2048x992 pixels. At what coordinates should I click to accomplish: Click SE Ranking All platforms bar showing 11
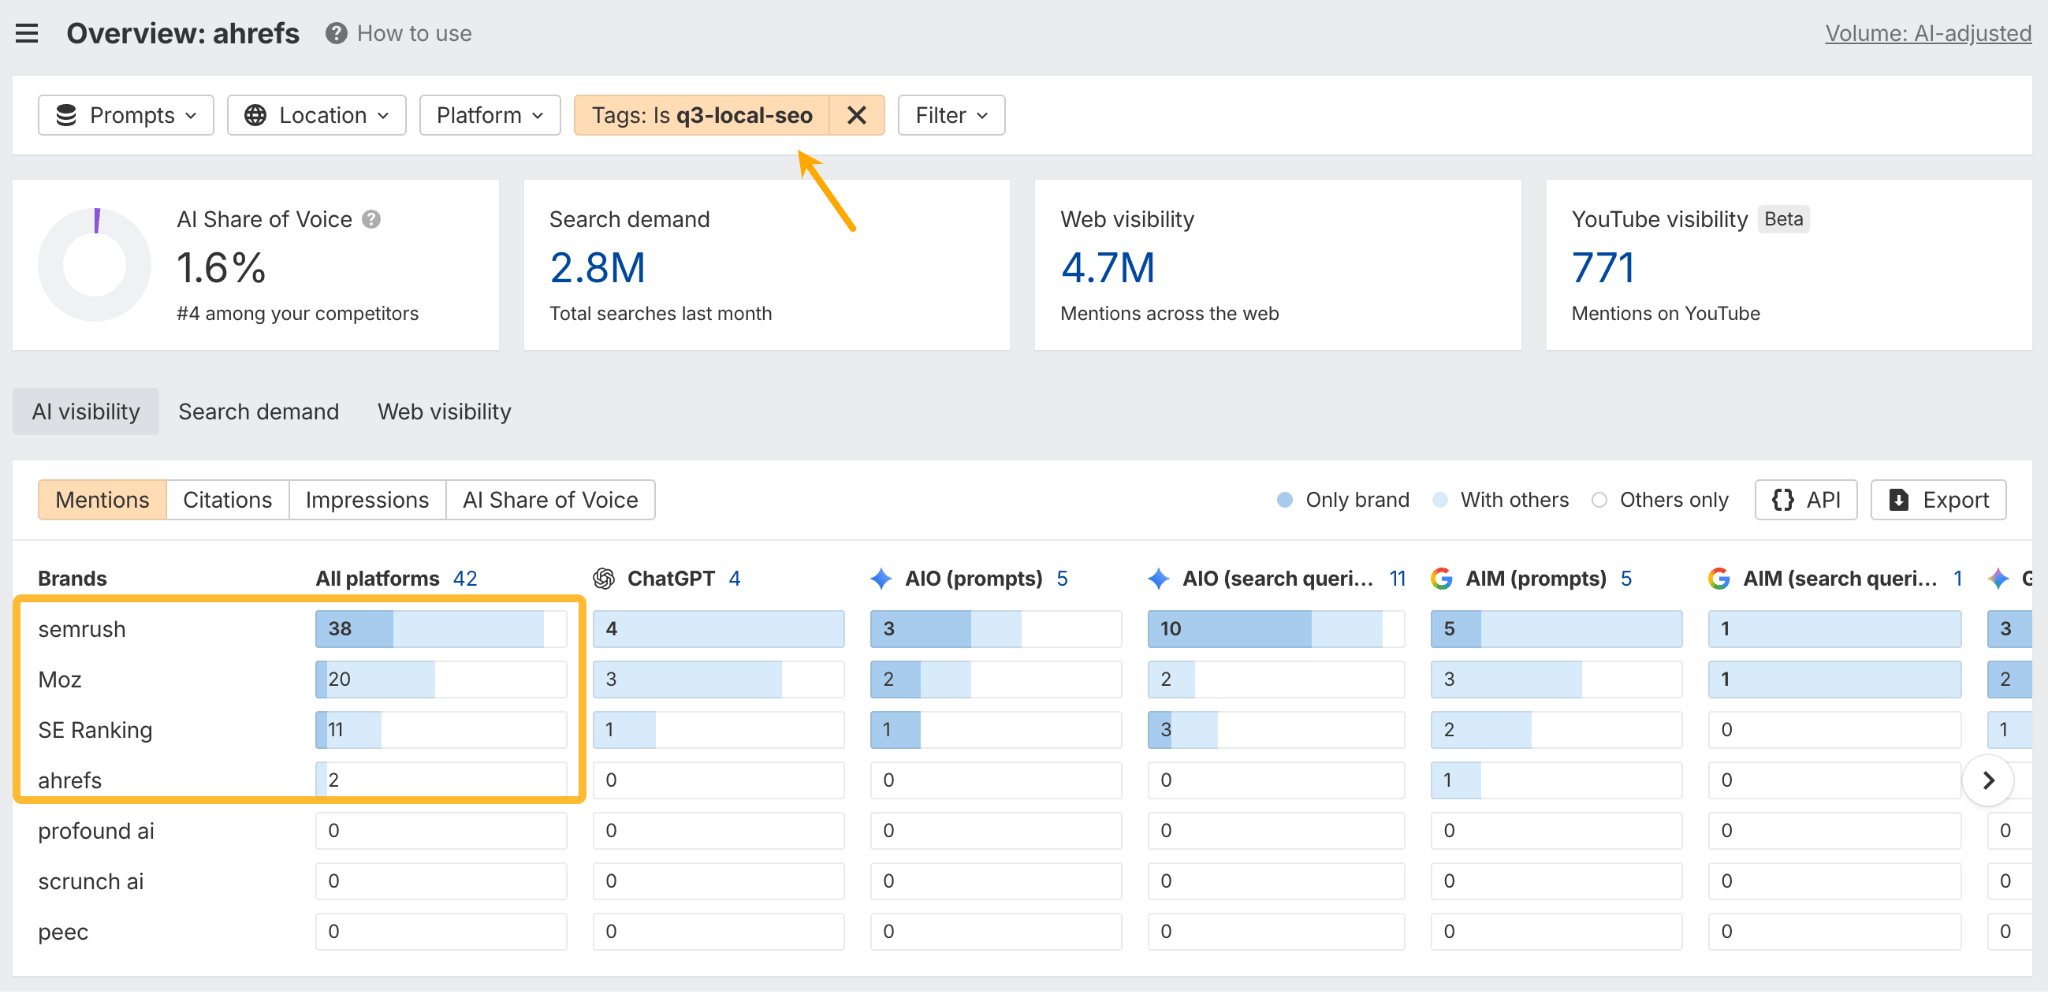[441, 730]
